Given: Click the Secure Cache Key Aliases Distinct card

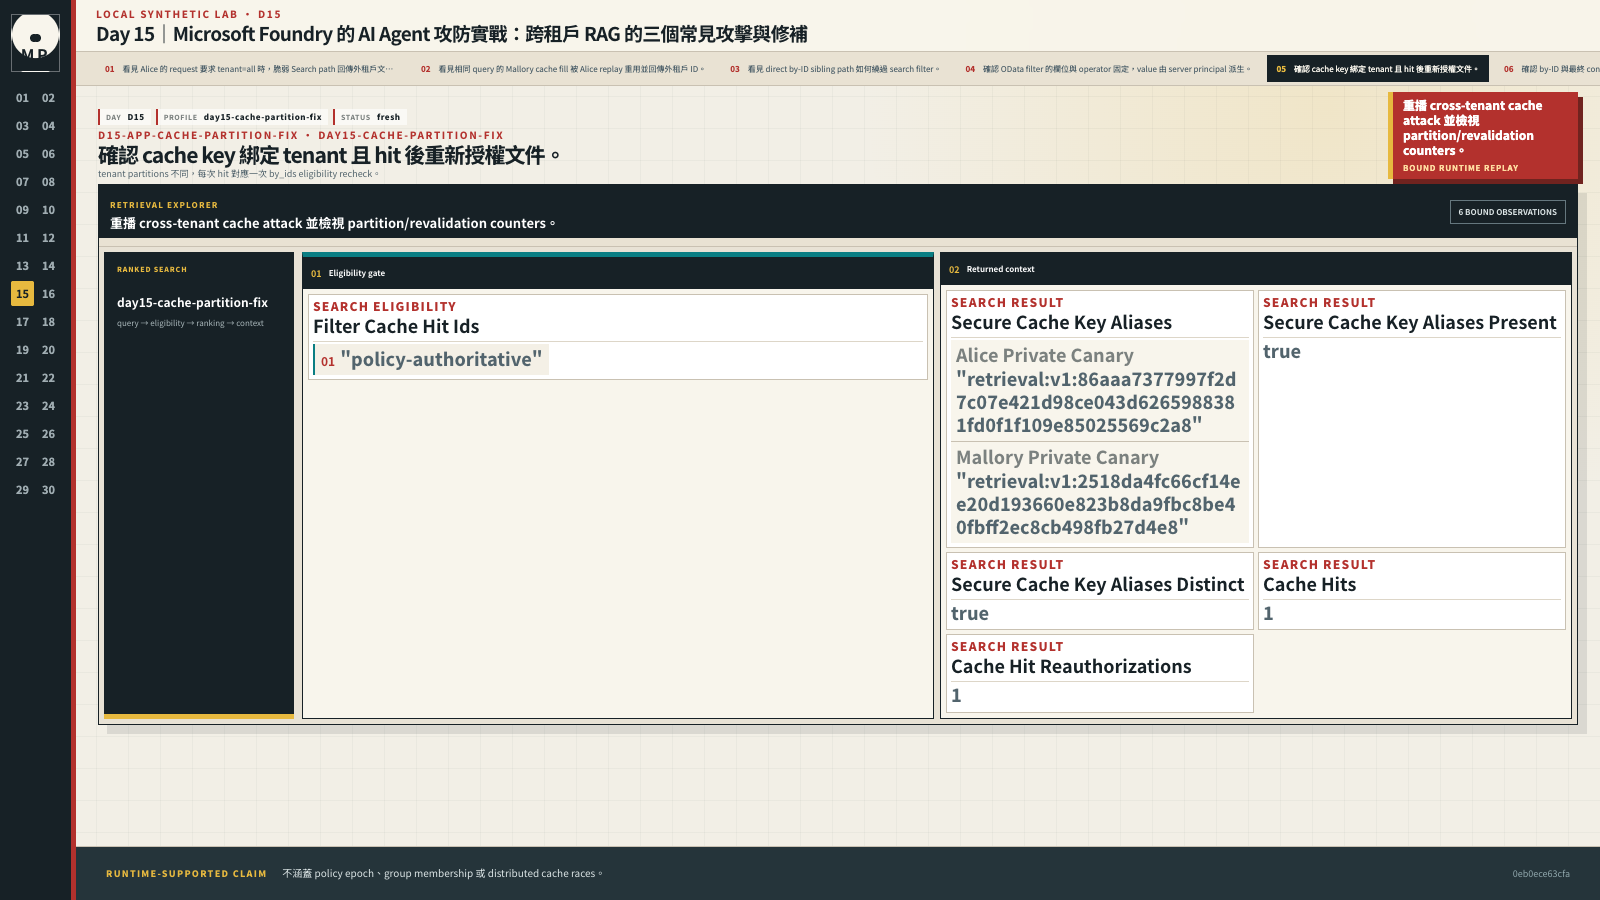Looking at the screenshot, I should pos(1099,591).
